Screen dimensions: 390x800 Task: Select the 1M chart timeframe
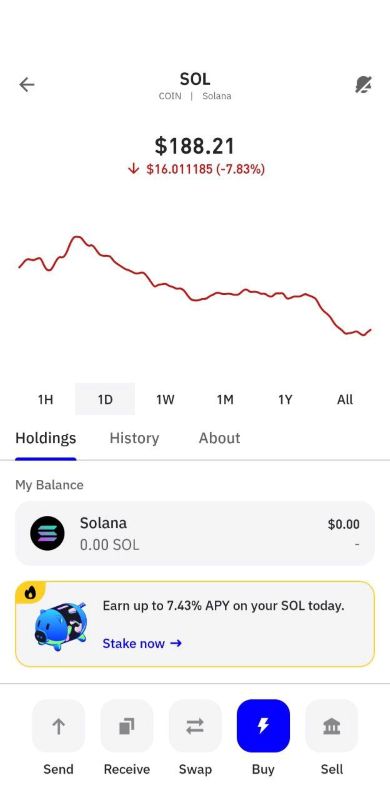click(225, 399)
